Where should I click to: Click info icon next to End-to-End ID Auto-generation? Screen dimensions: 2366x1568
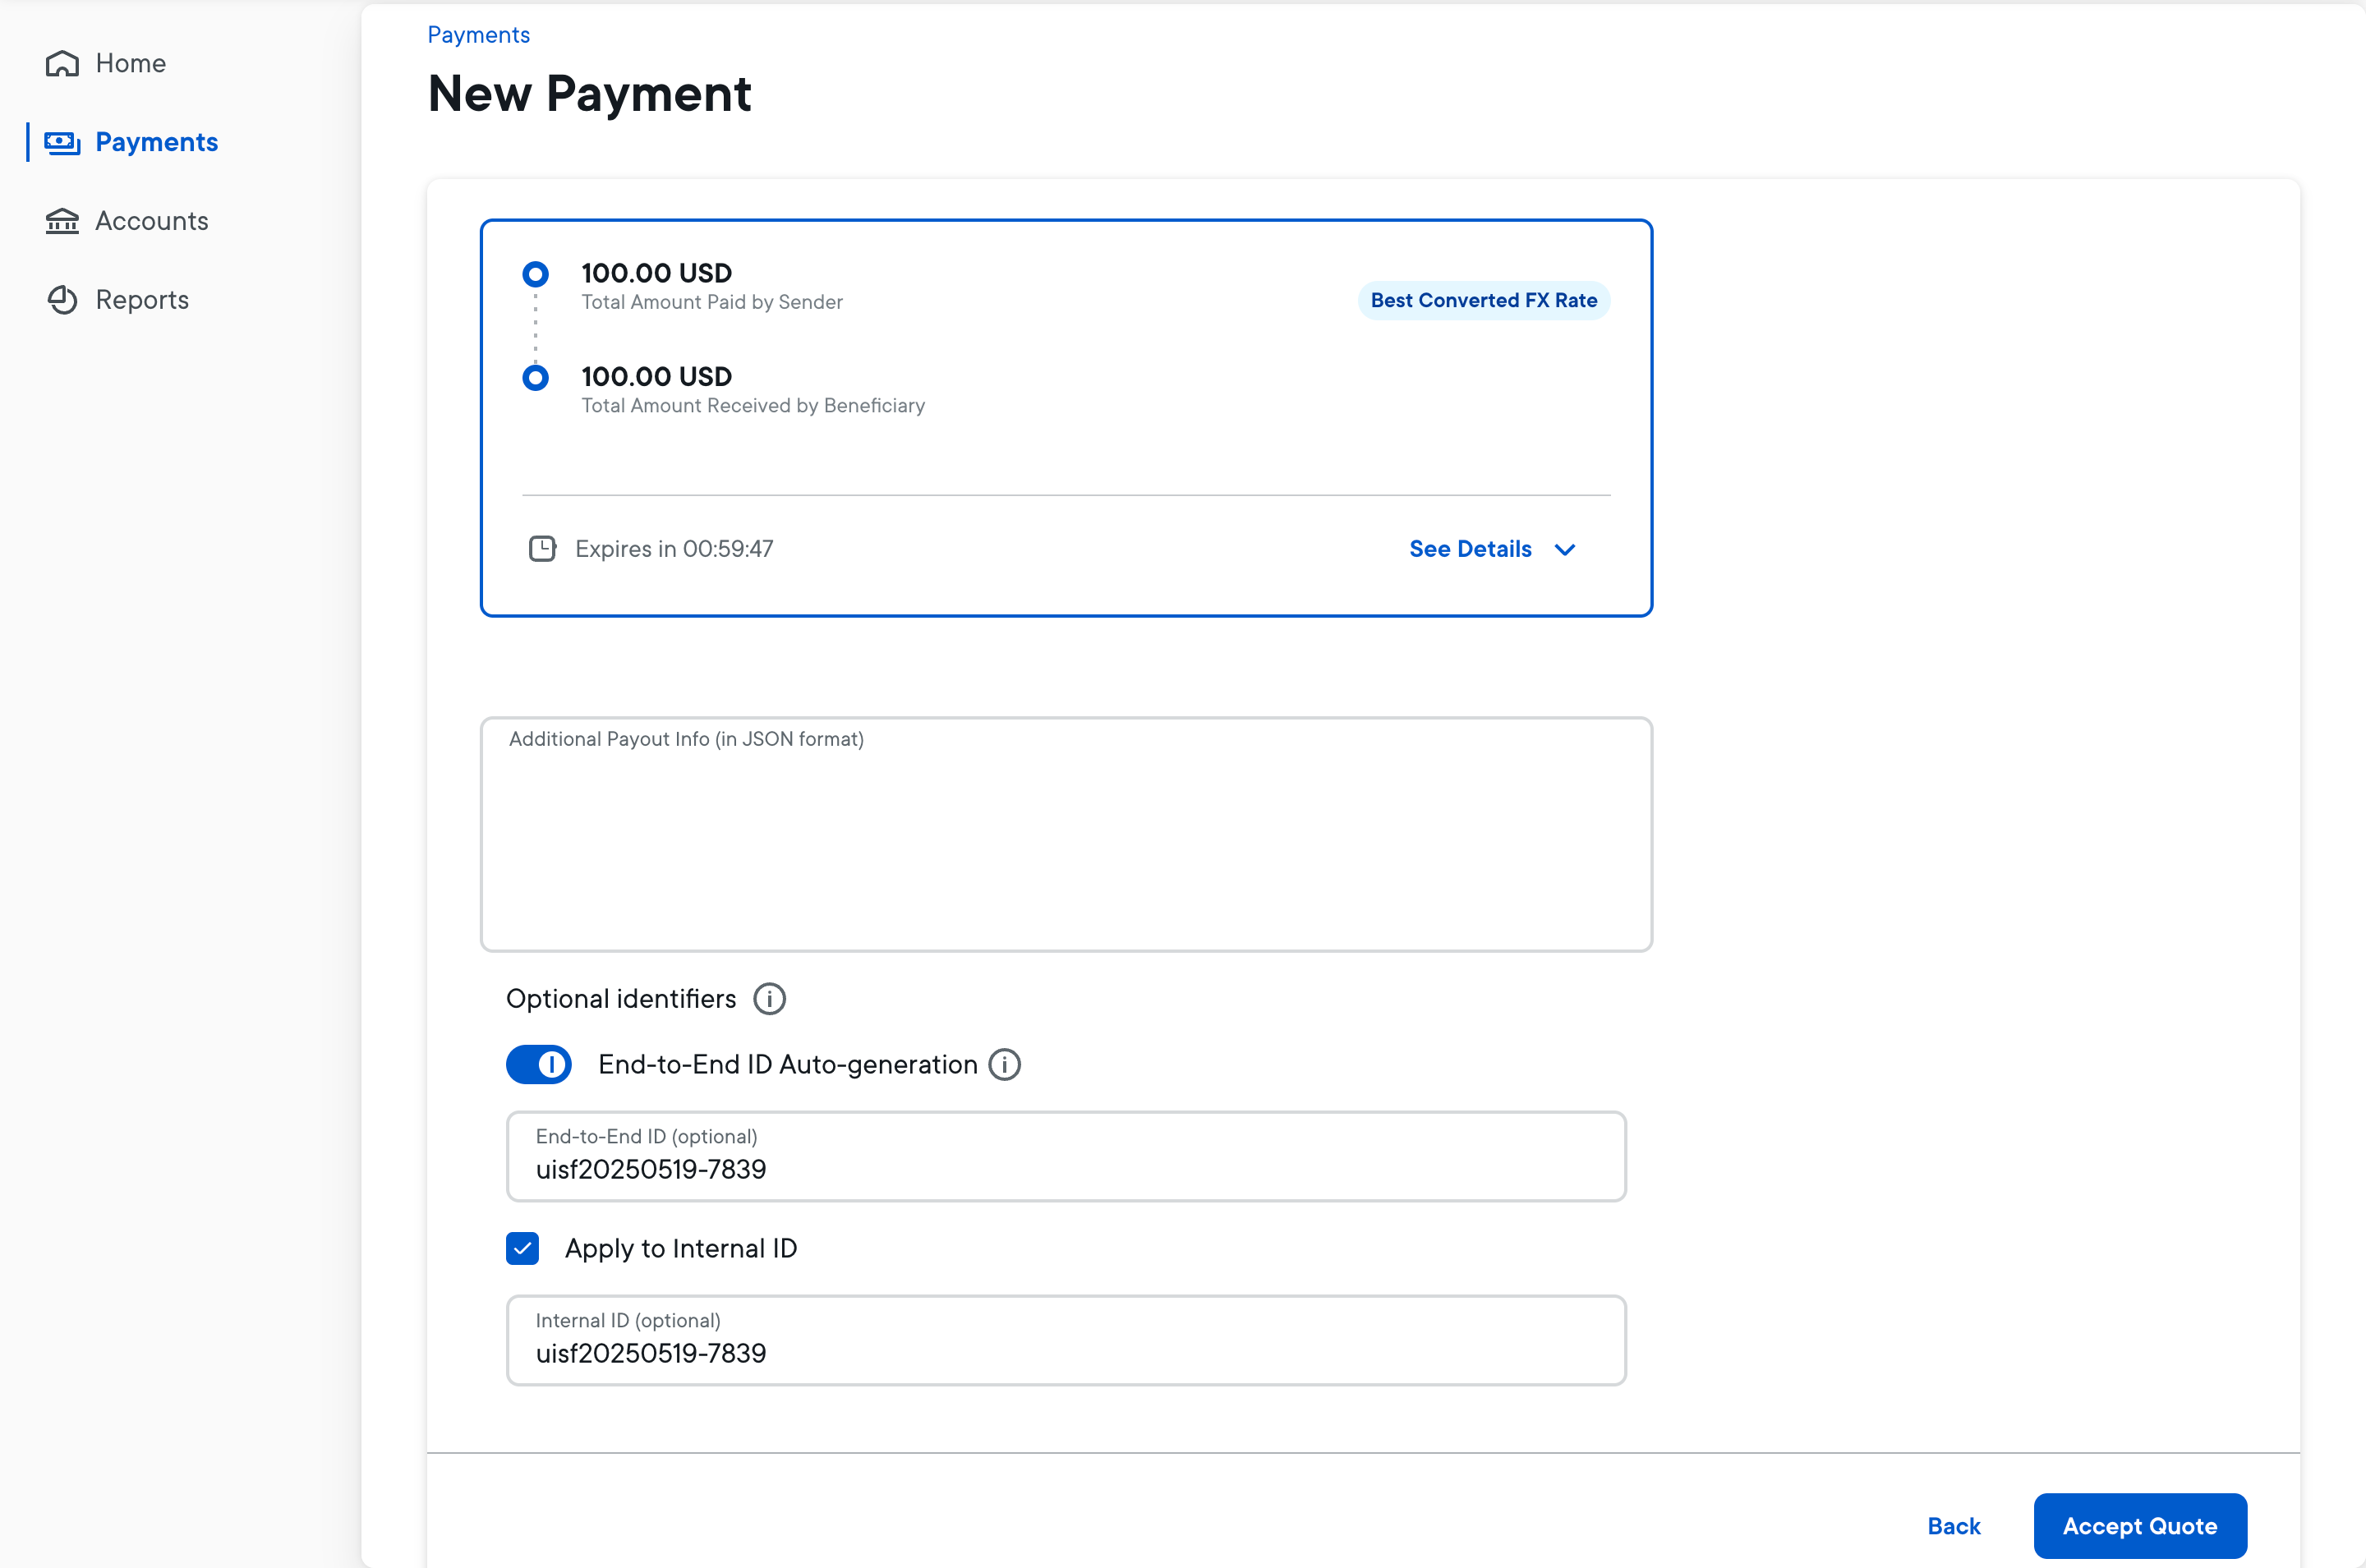[1004, 1065]
